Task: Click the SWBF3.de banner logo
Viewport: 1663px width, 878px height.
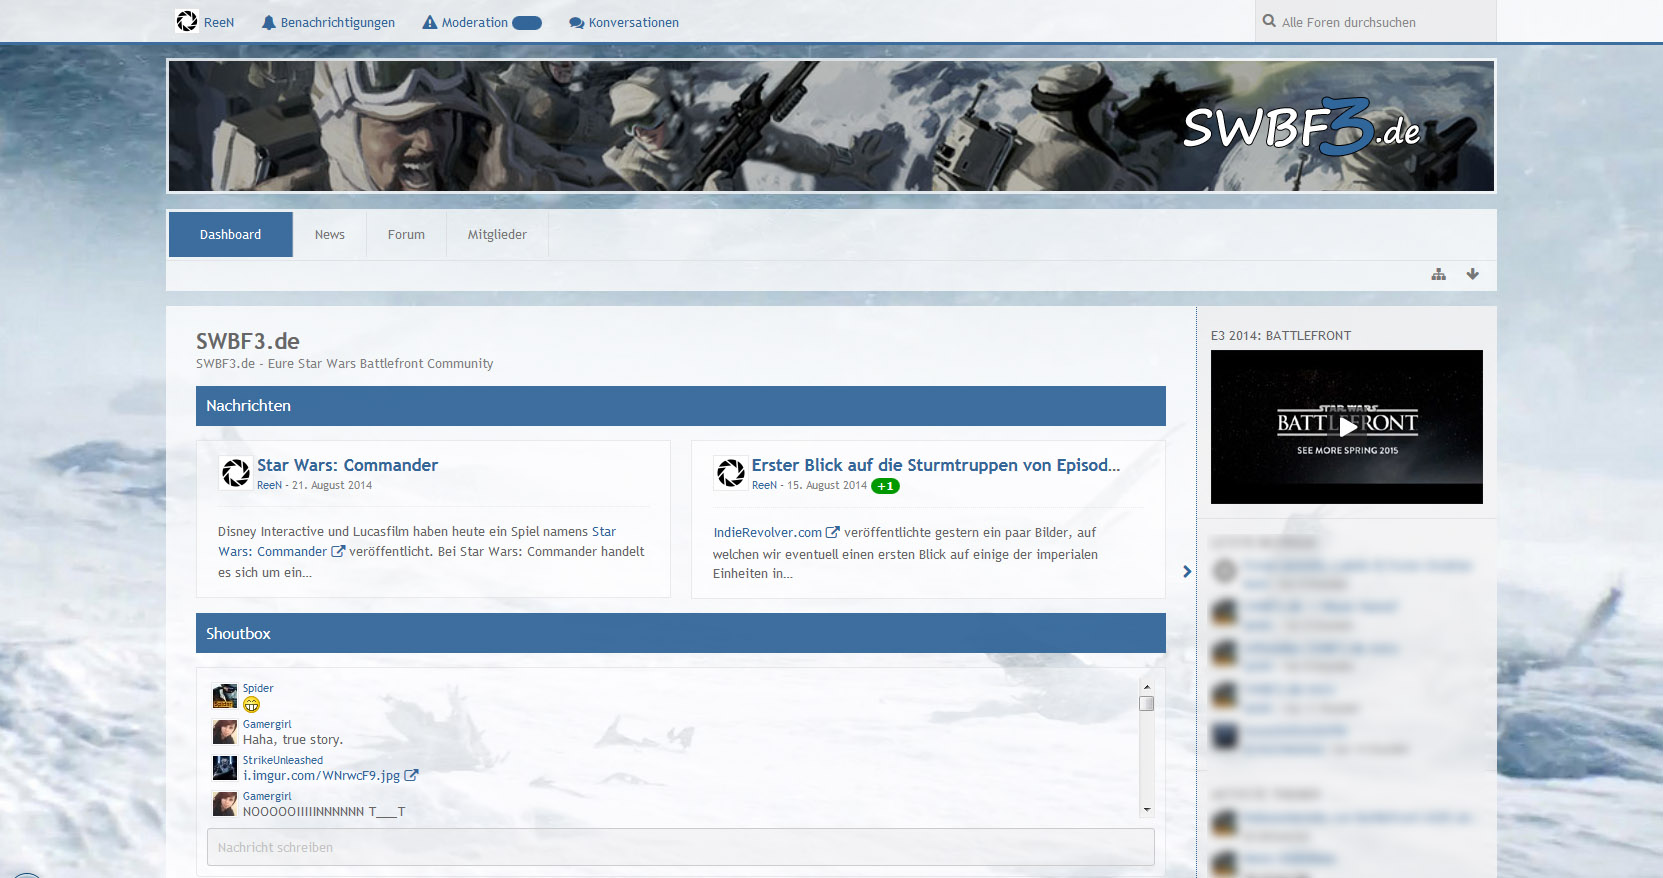Action: click(x=1301, y=129)
